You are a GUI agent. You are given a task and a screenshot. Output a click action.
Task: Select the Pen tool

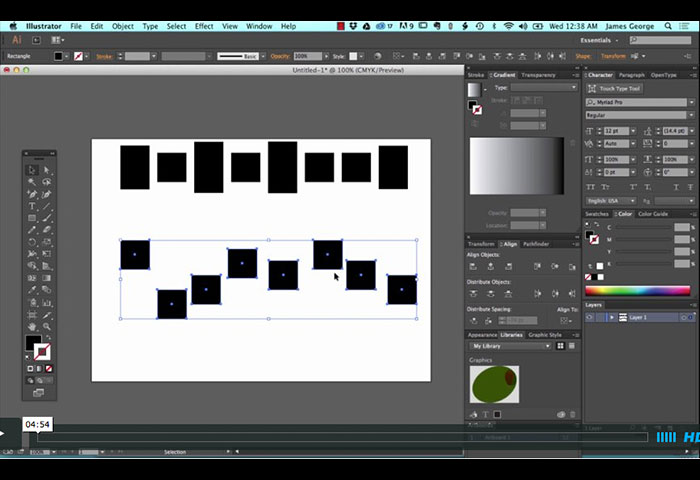(32, 194)
